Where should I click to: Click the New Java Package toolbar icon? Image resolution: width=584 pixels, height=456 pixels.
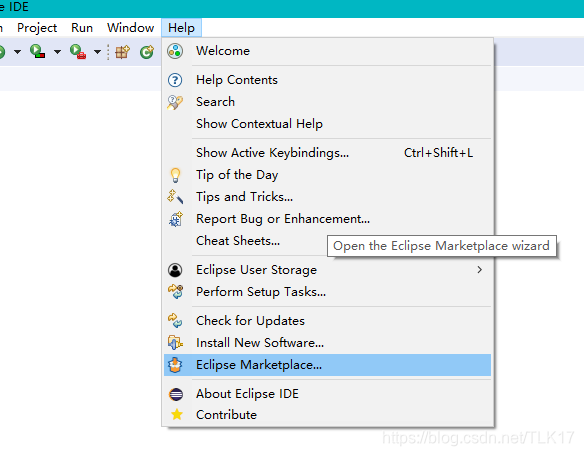122,52
